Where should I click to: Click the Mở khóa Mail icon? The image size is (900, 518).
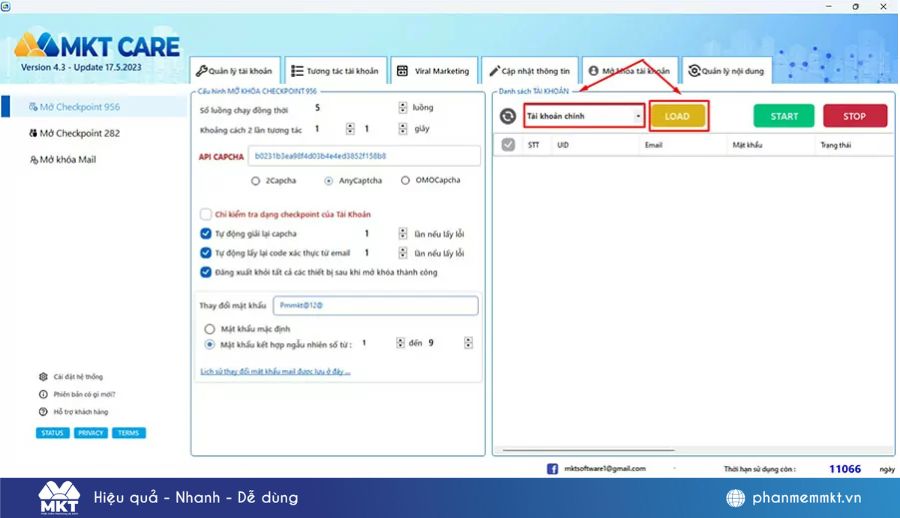coord(34,160)
